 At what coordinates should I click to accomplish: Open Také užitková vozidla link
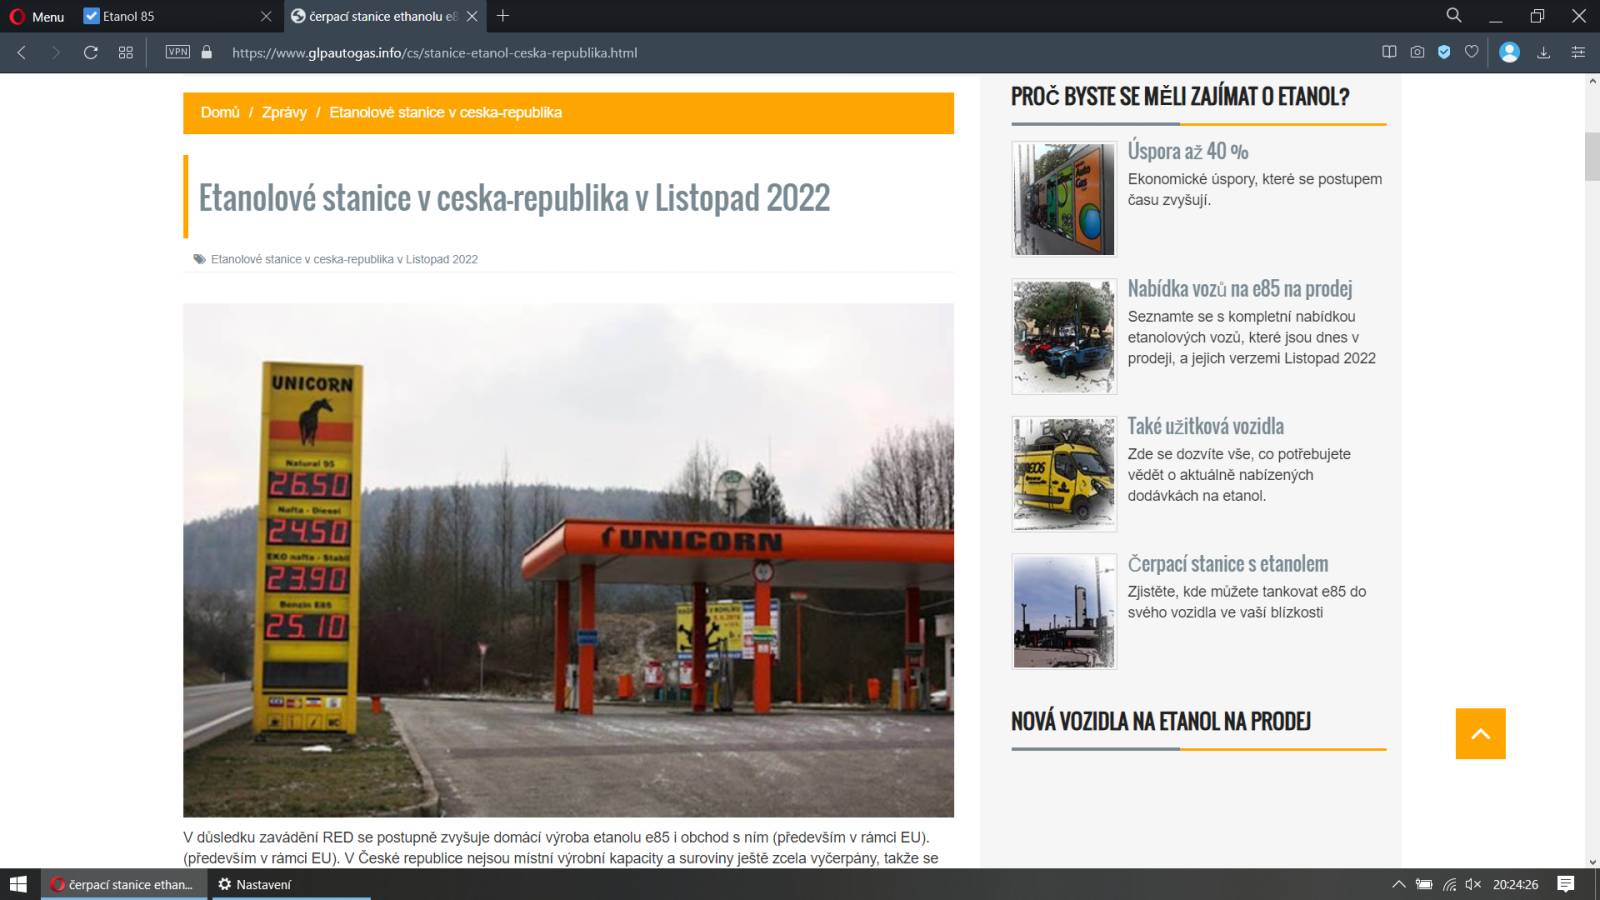tap(1206, 426)
